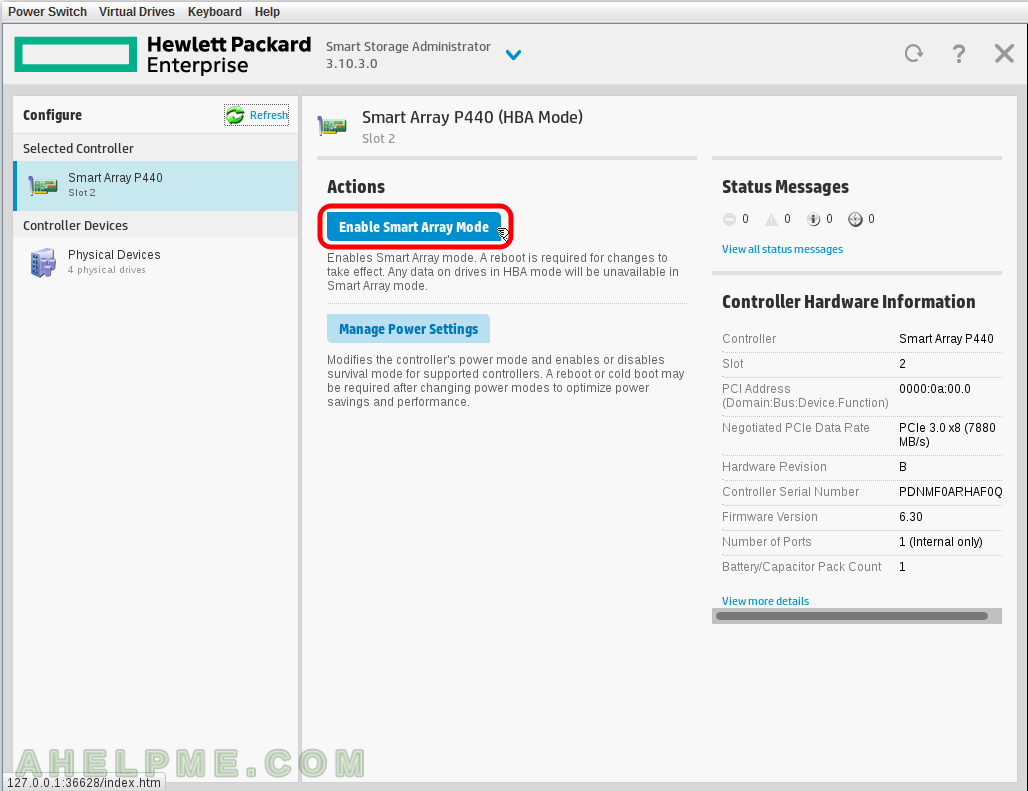Close the application with X icon
This screenshot has width=1028, height=791.
[x=1004, y=53]
